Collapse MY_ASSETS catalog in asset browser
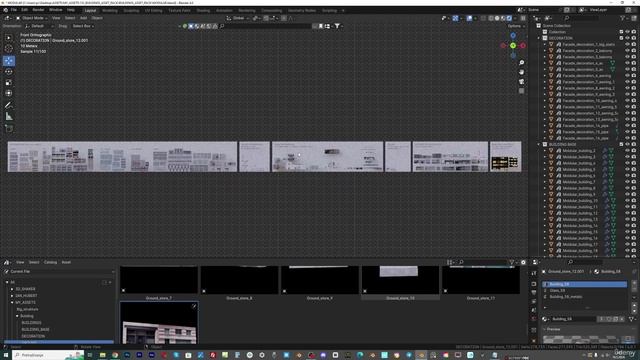This screenshot has width=640, height=360. point(12,302)
